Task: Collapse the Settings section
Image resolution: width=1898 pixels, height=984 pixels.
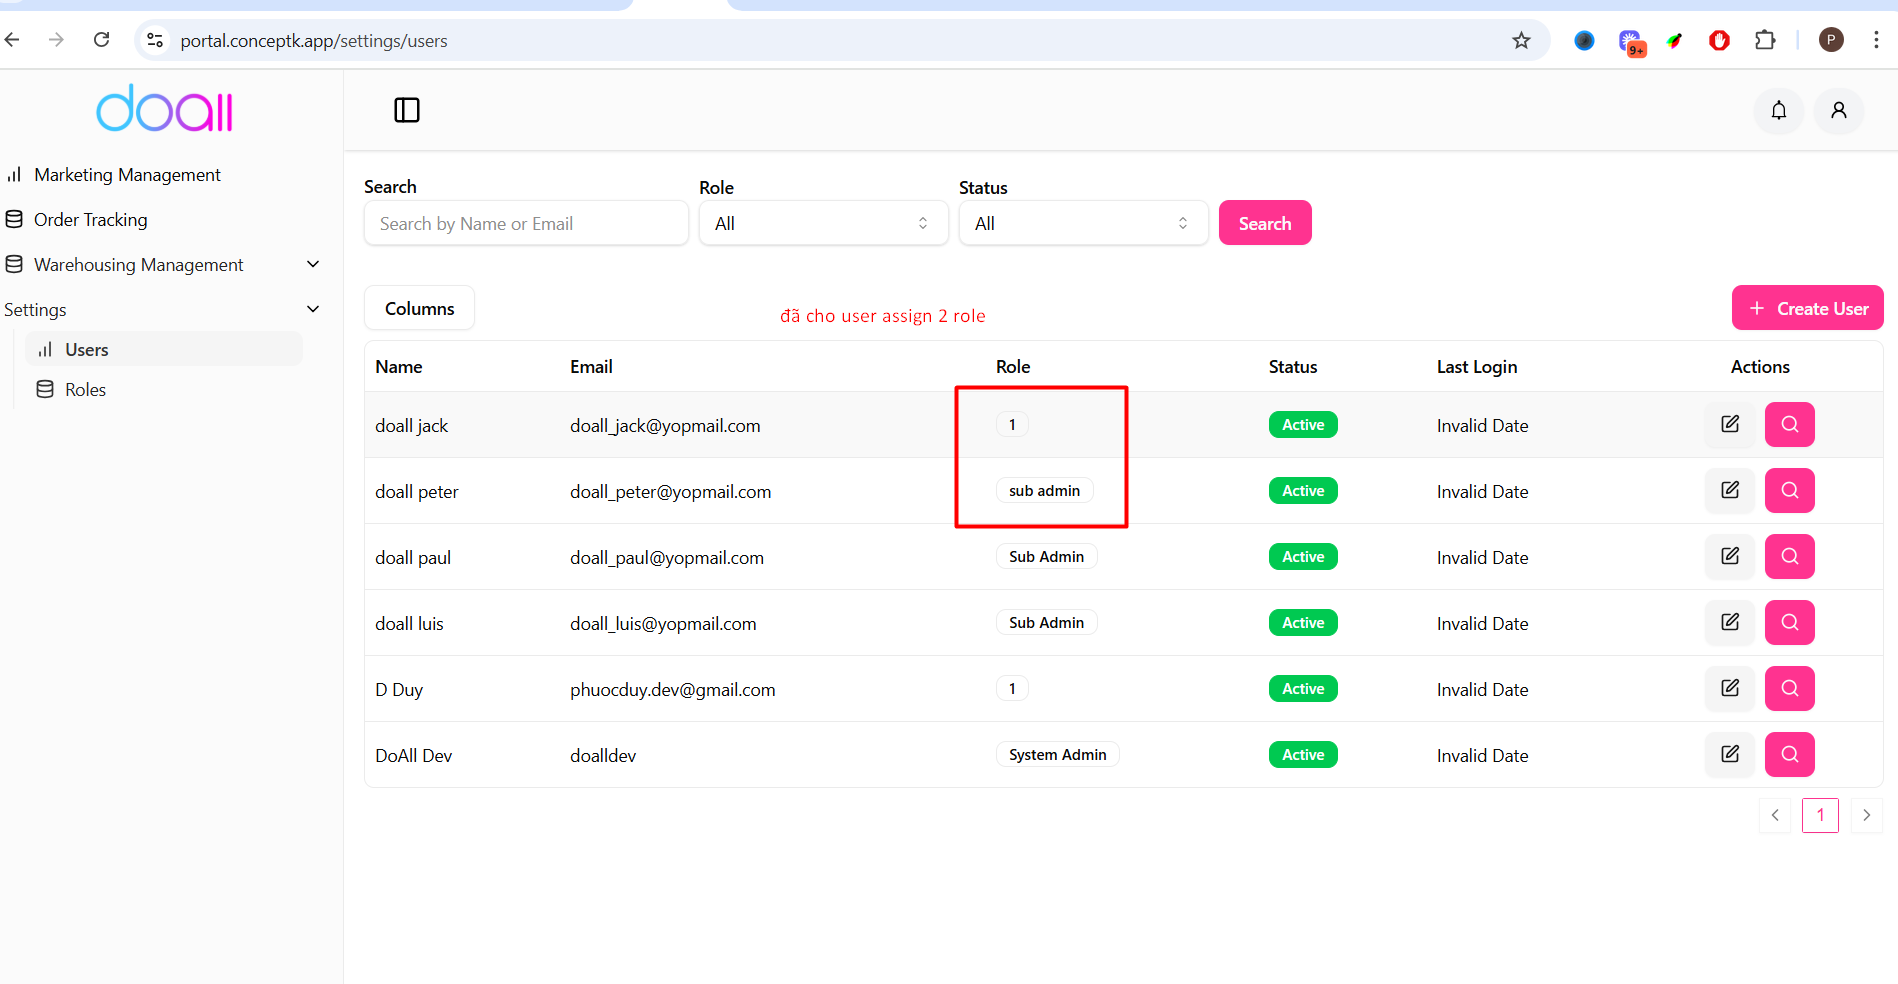Action: click(x=313, y=310)
